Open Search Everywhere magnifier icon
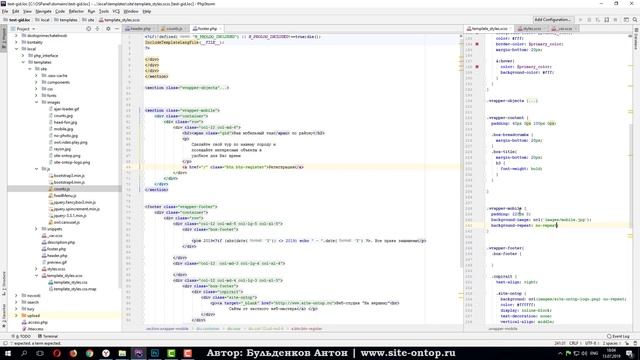 [x=635, y=20]
